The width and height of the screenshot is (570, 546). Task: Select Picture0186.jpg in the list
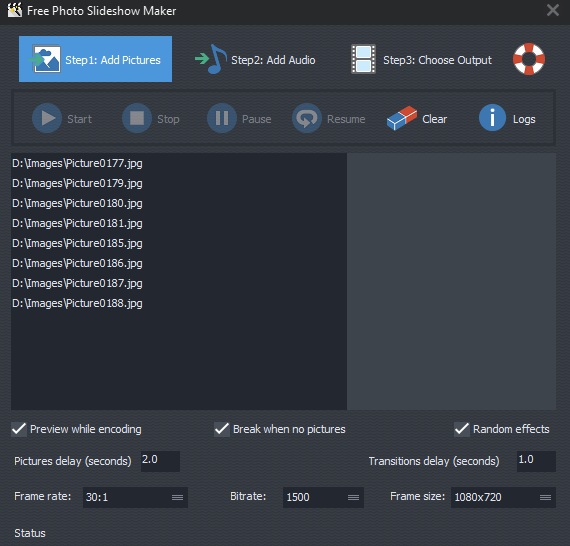[x=178, y=263]
